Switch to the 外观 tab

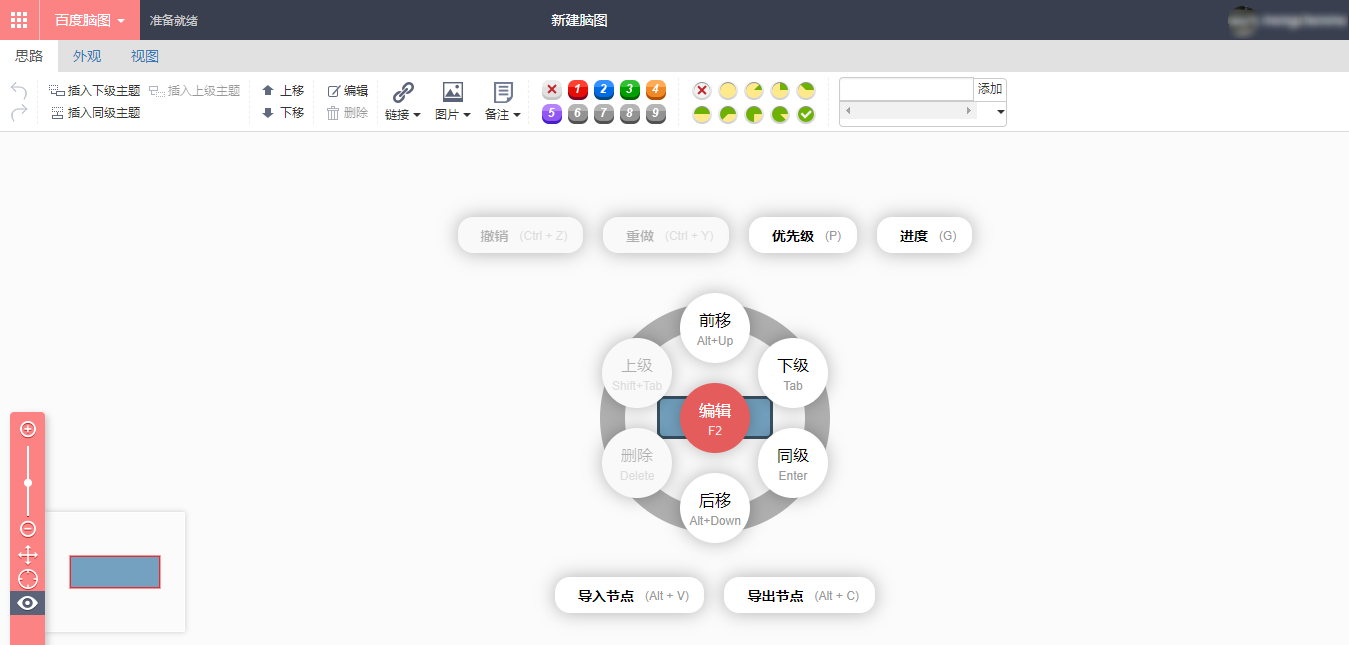(x=87, y=56)
